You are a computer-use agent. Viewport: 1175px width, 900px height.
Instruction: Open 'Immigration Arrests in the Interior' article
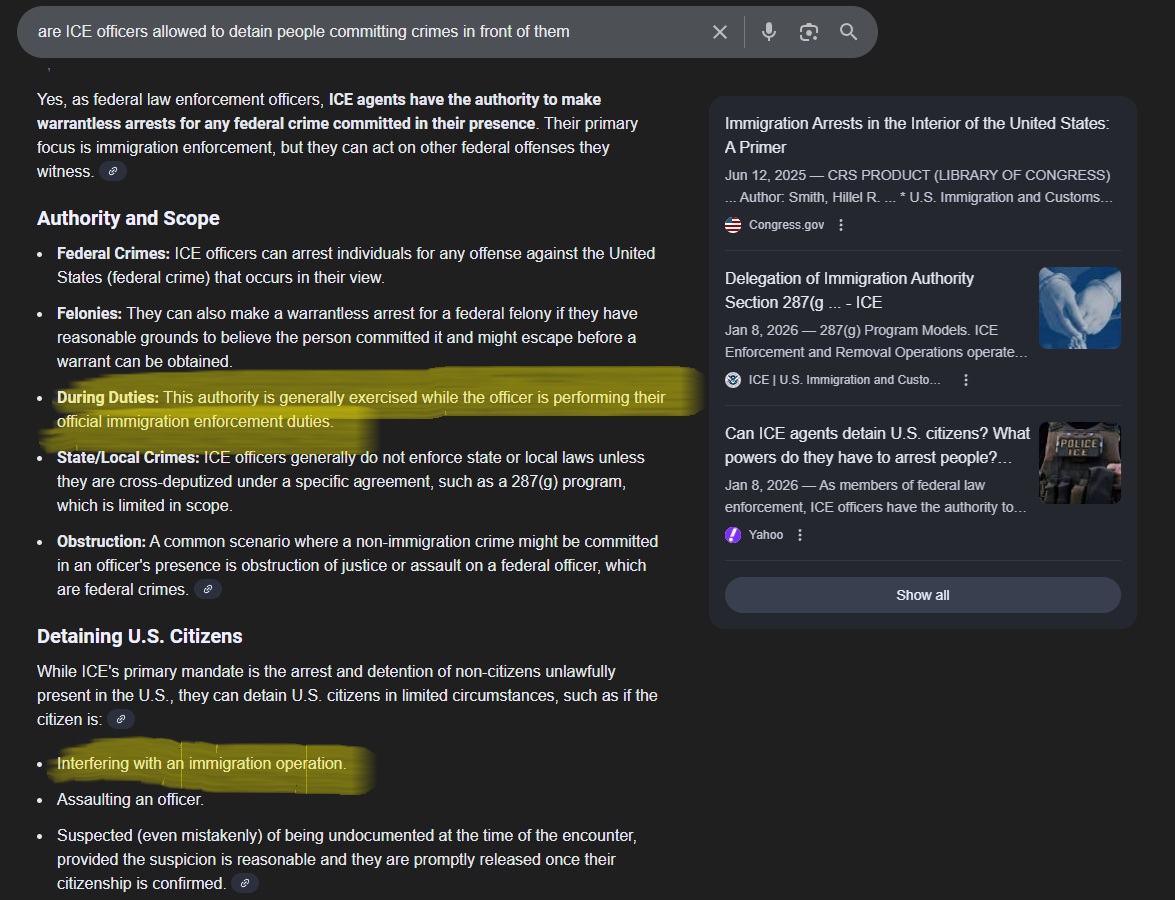[916, 136]
